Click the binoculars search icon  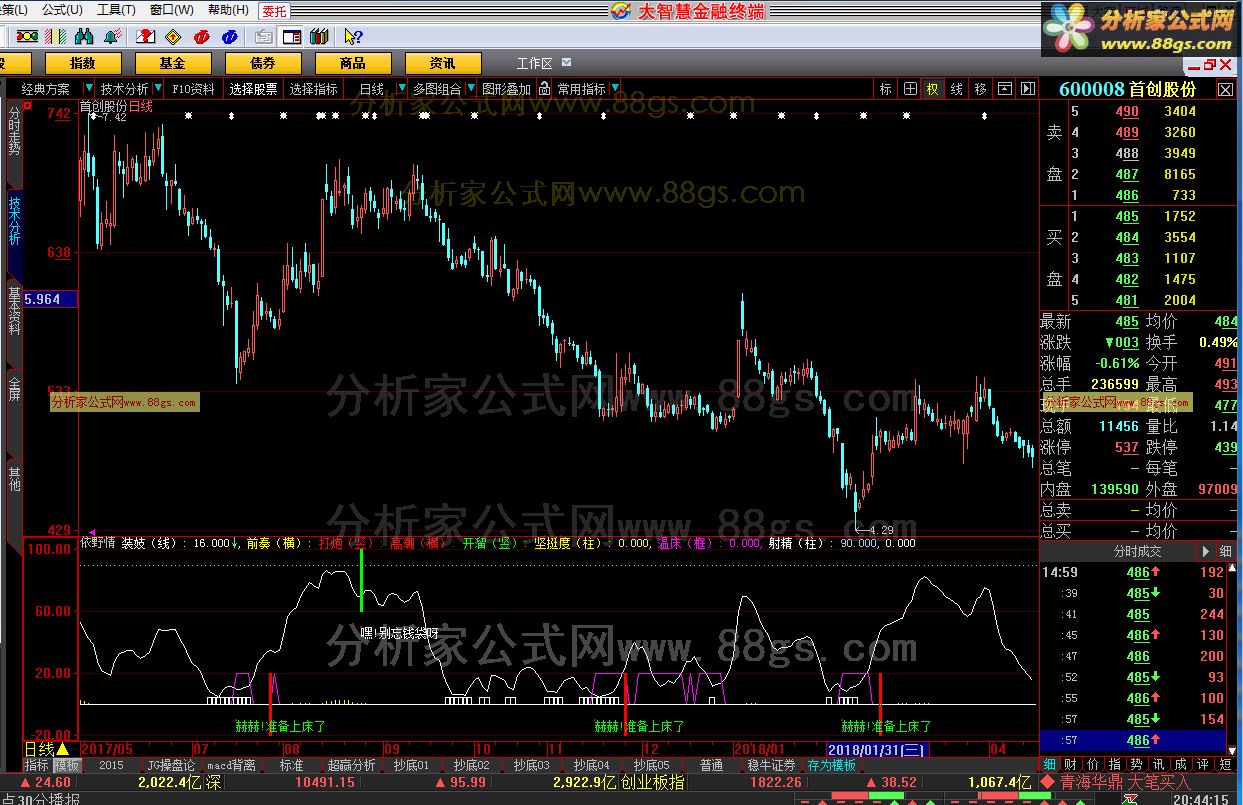(84, 37)
